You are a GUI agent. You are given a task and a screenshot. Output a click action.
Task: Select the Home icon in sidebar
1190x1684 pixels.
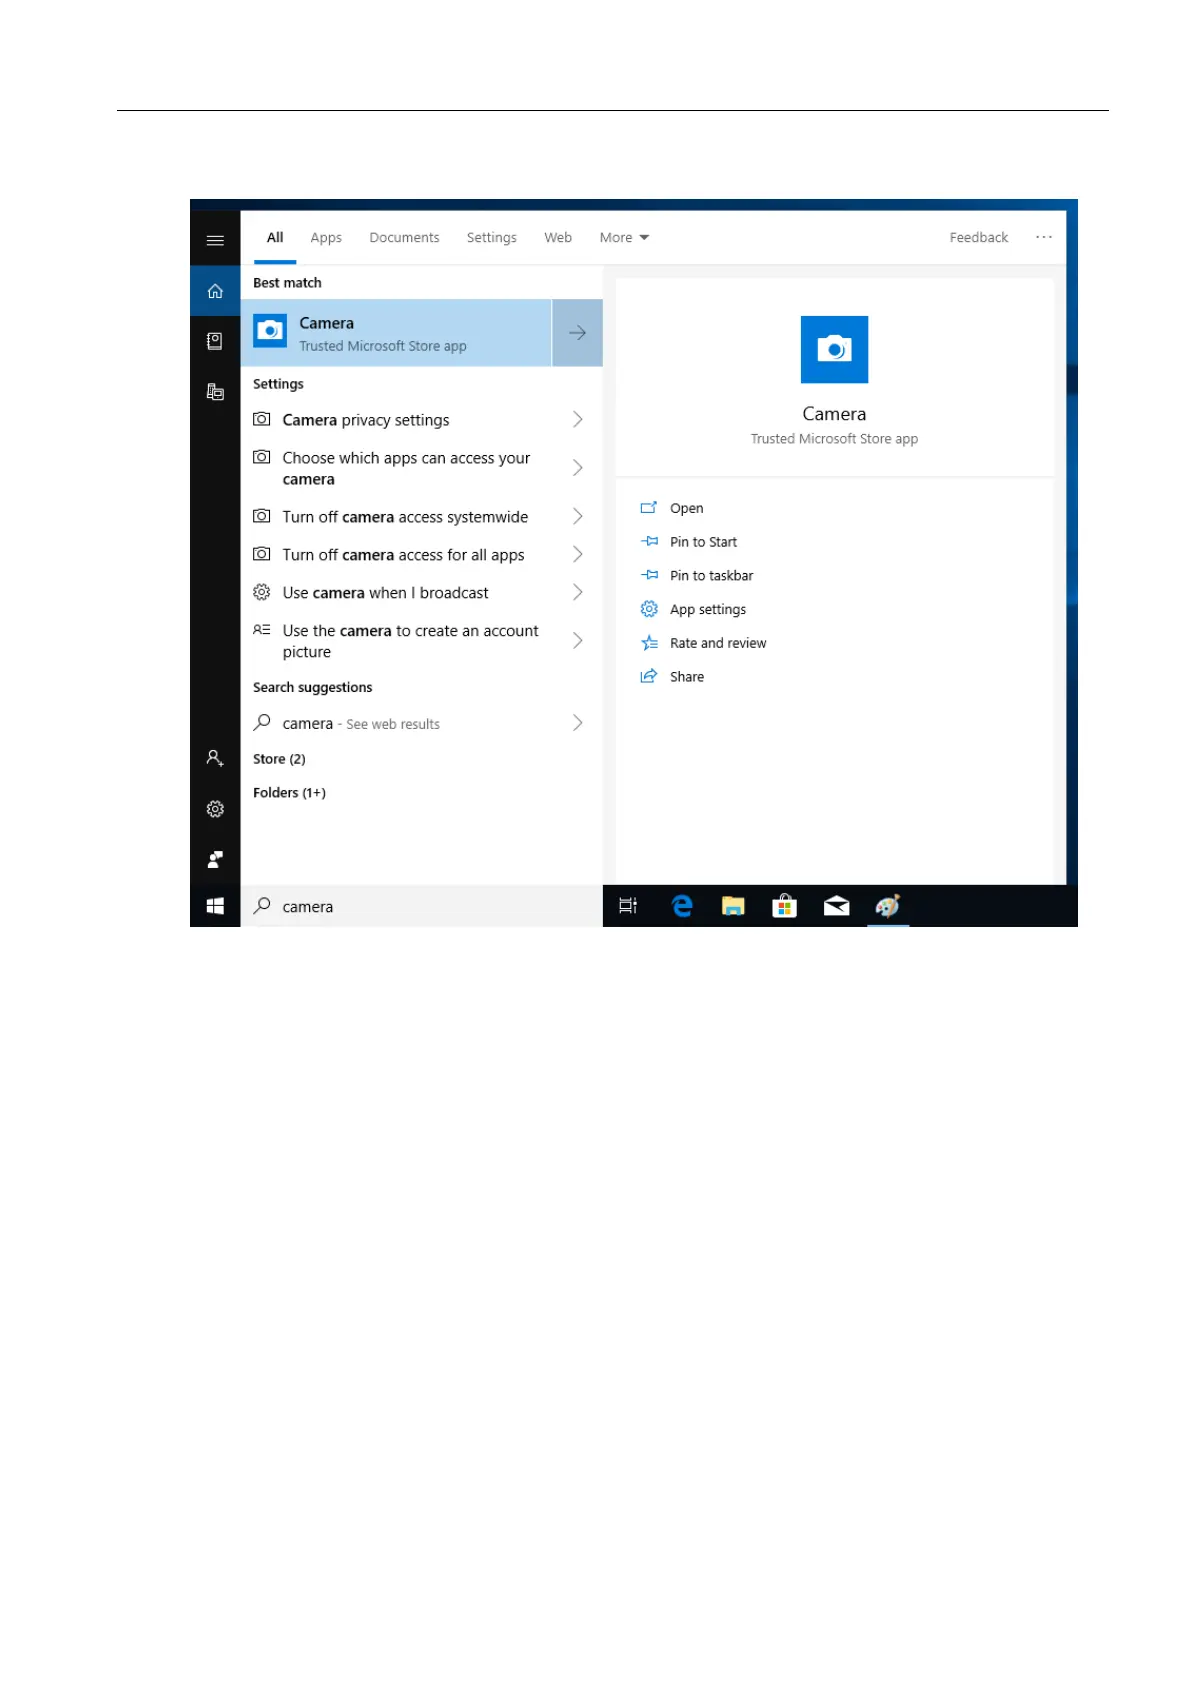[215, 291]
